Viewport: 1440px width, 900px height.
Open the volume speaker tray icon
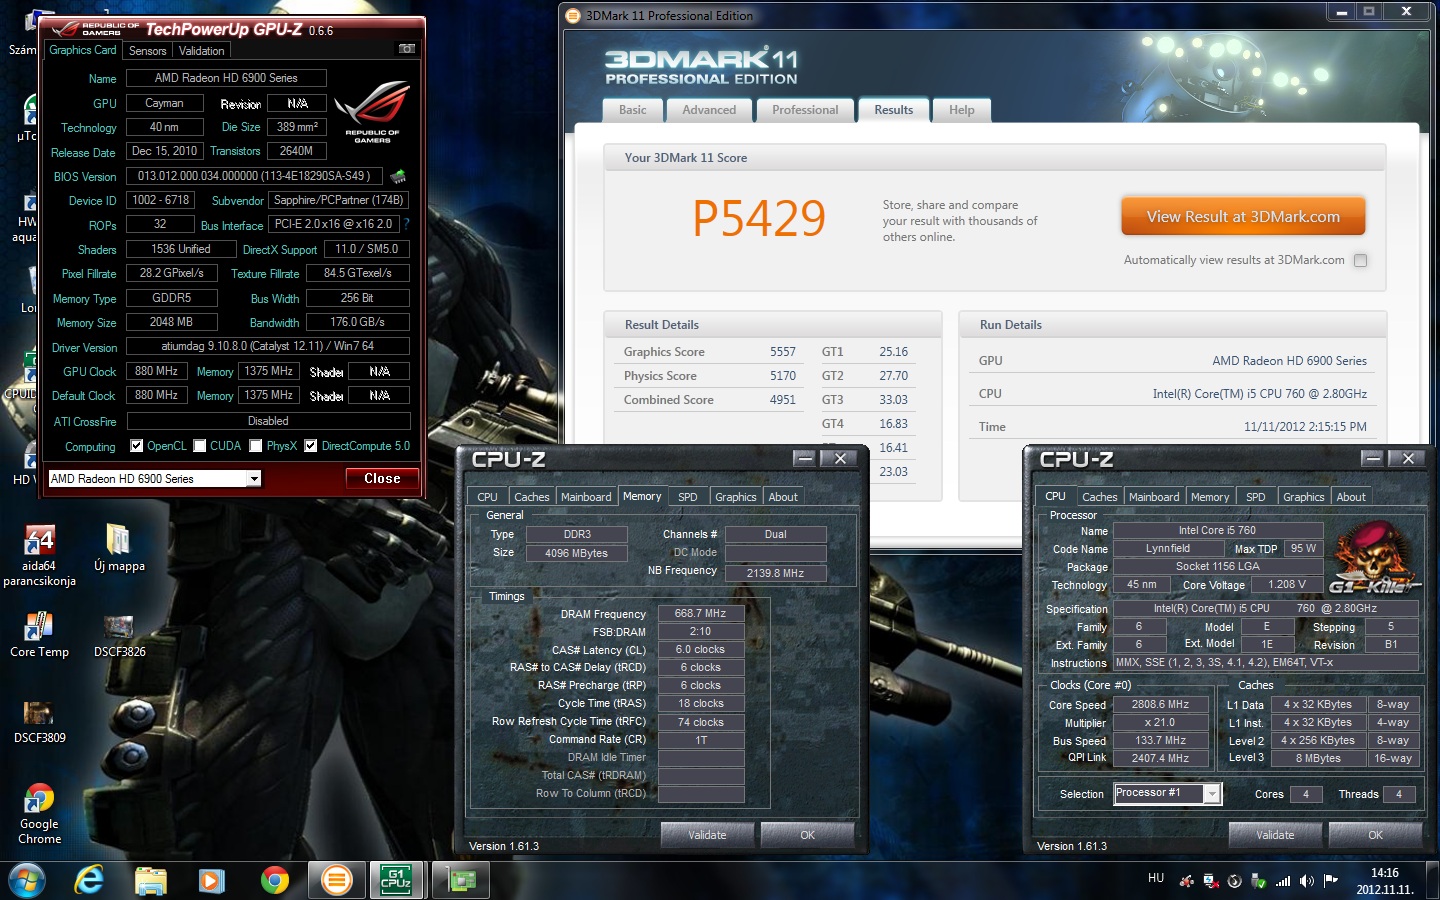click(1307, 881)
